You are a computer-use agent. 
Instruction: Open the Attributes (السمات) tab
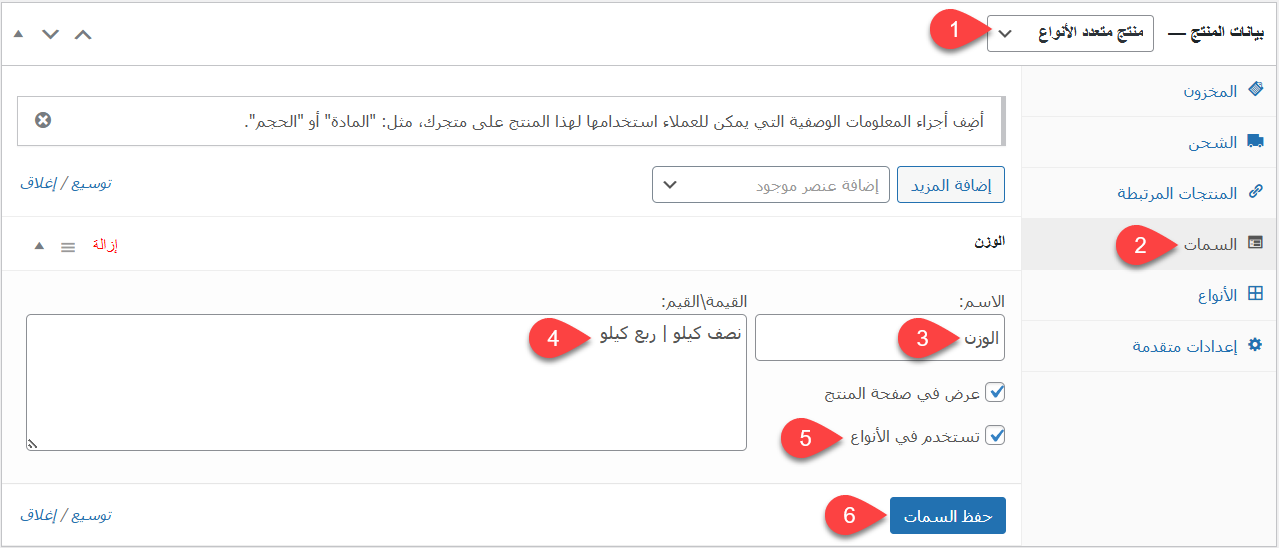click(x=1210, y=244)
